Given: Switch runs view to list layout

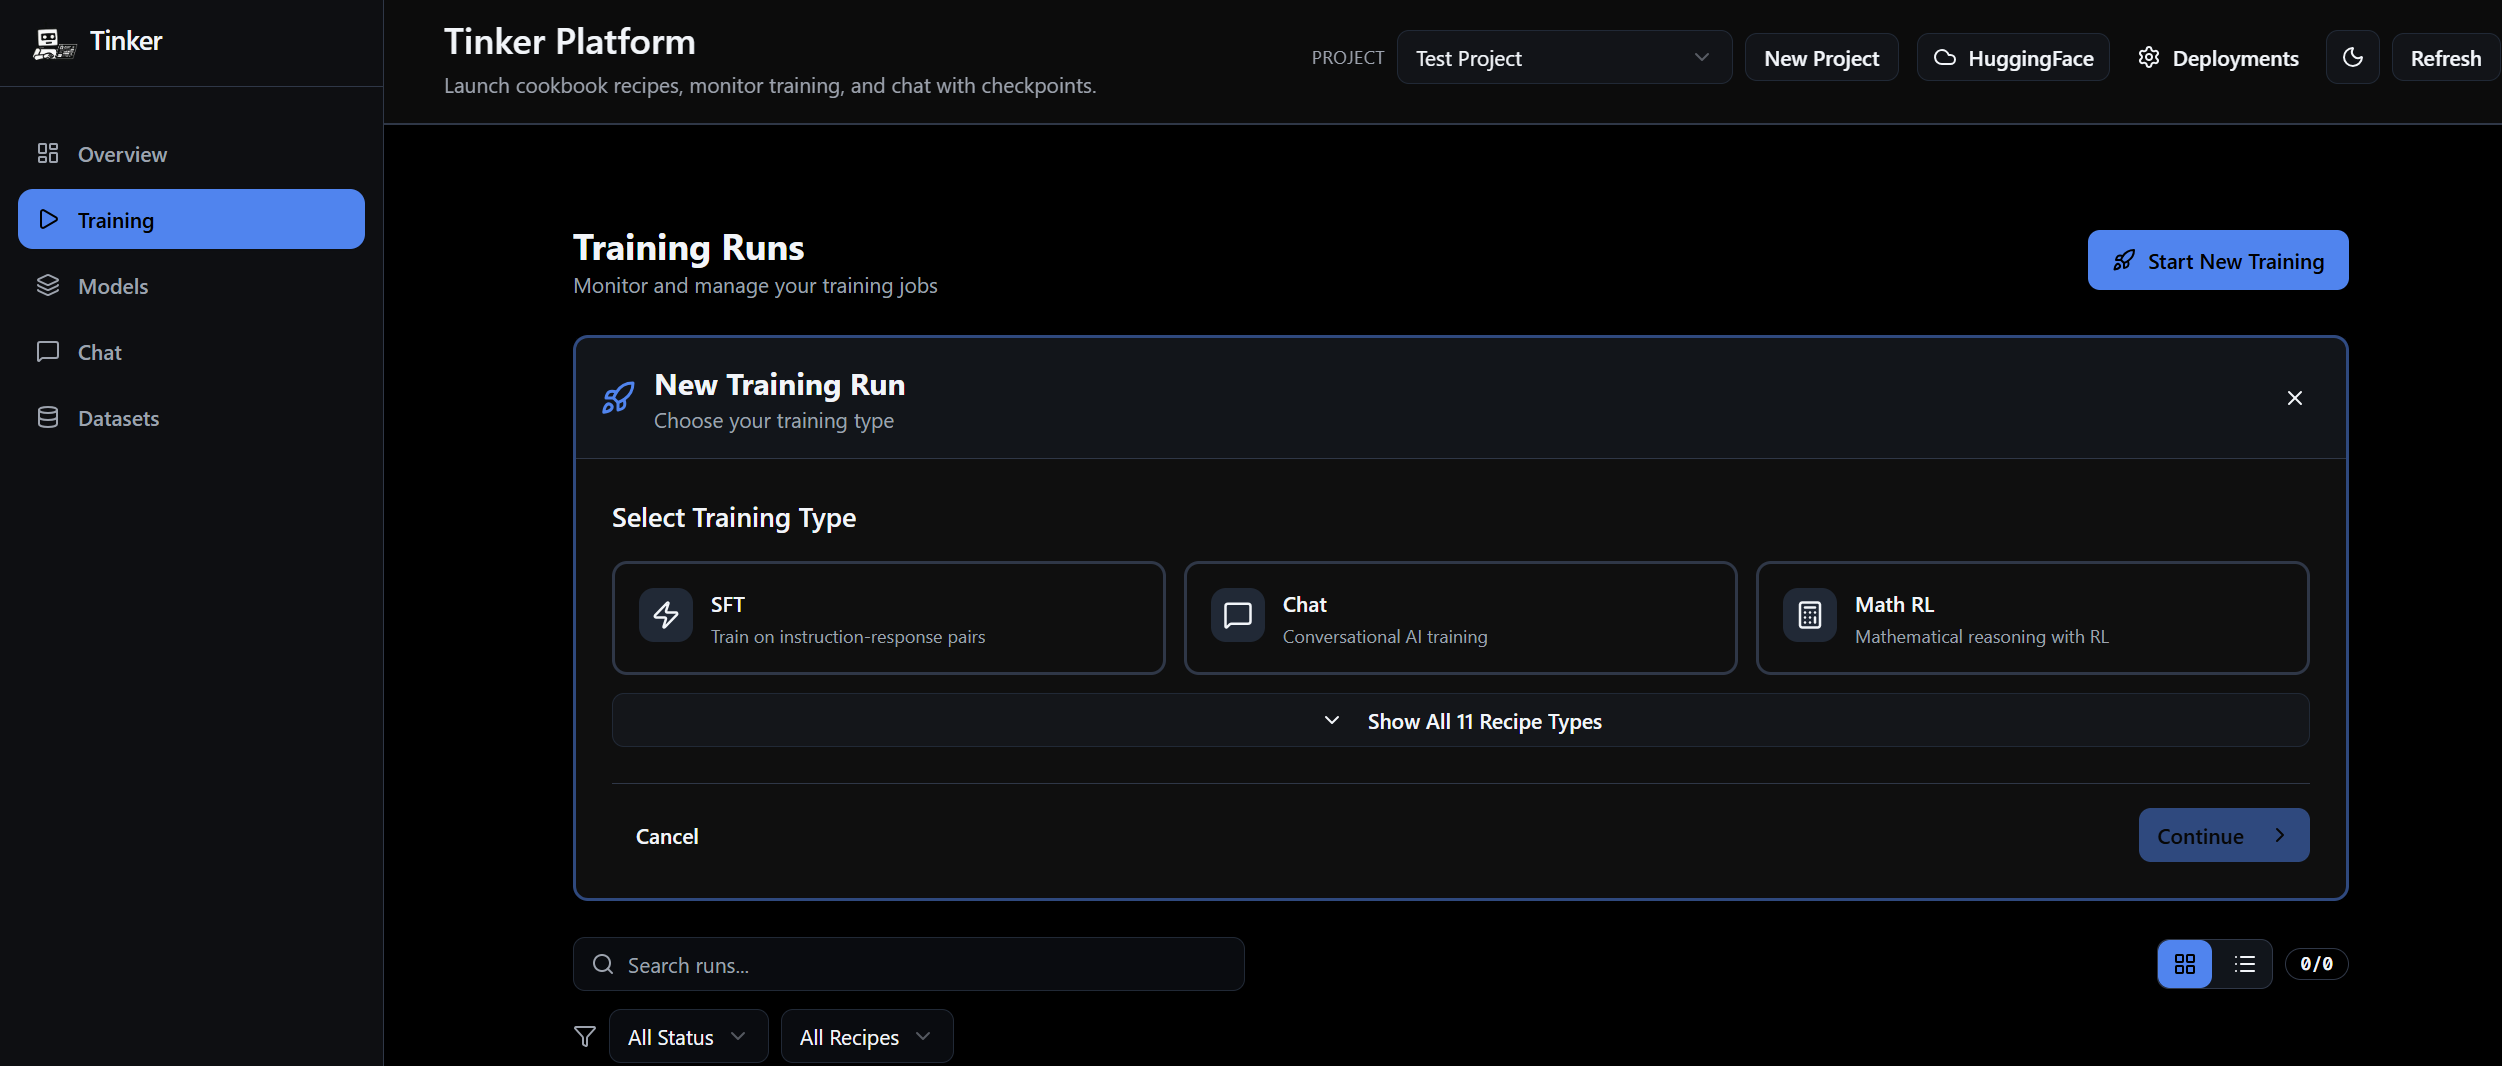Looking at the screenshot, I should point(2245,963).
